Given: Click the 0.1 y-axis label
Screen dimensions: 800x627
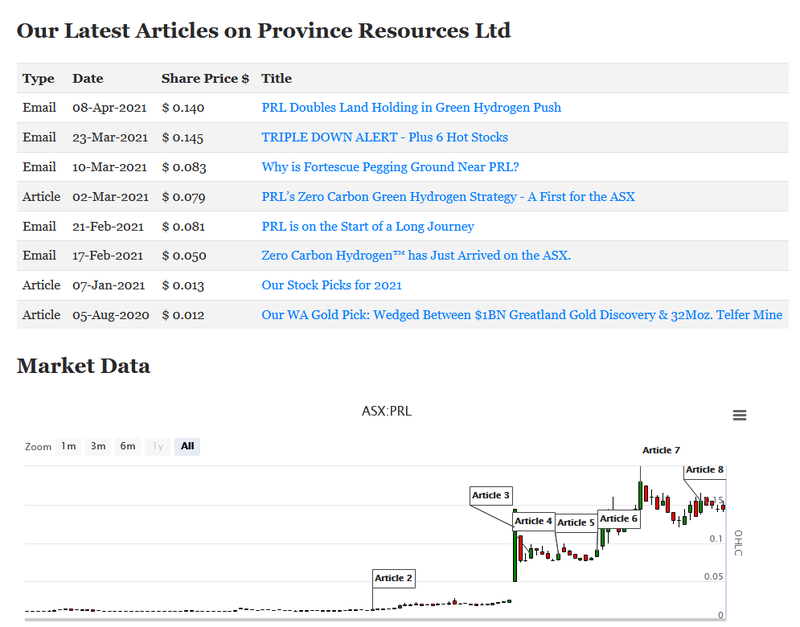Looking at the screenshot, I should (x=716, y=539).
